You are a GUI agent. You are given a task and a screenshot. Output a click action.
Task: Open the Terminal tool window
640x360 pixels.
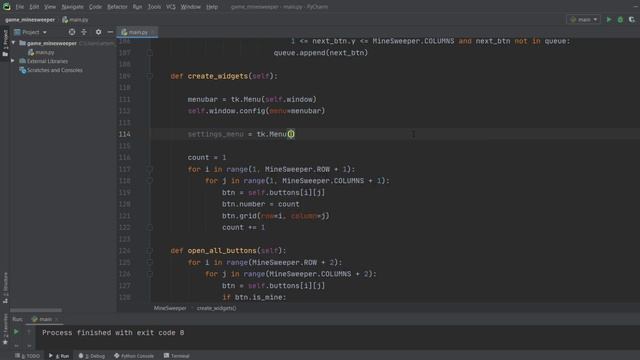point(177,356)
